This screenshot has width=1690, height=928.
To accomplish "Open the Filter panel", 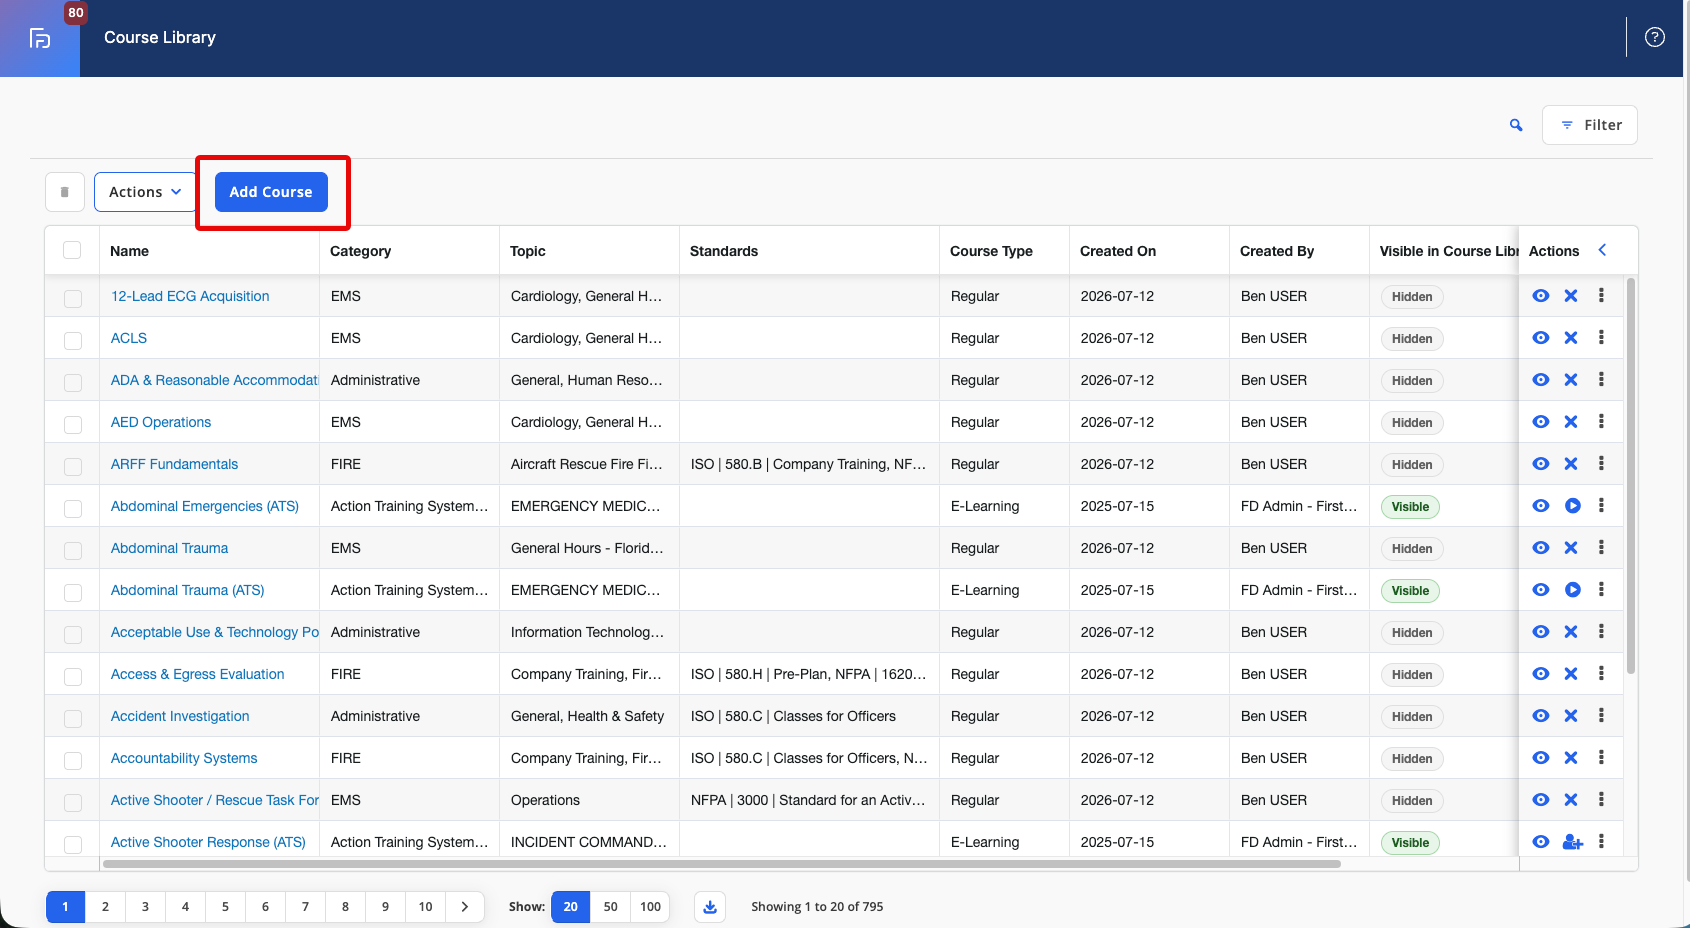I will click(x=1590, y=125).
